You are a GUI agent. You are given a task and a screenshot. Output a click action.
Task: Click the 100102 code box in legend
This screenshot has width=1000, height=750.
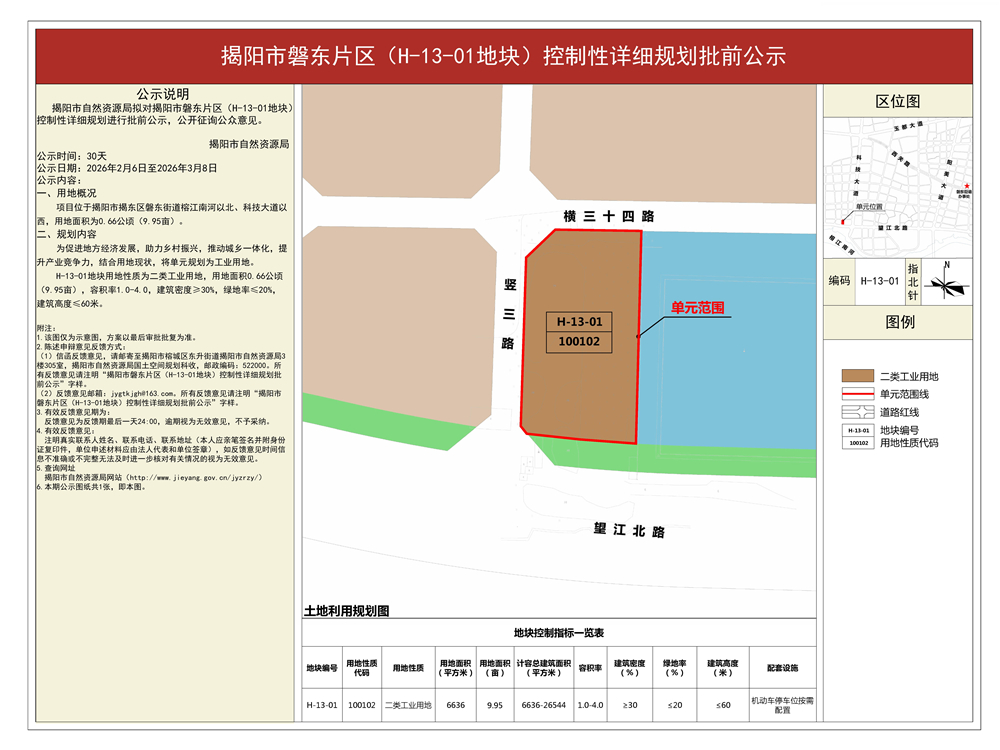857,442
